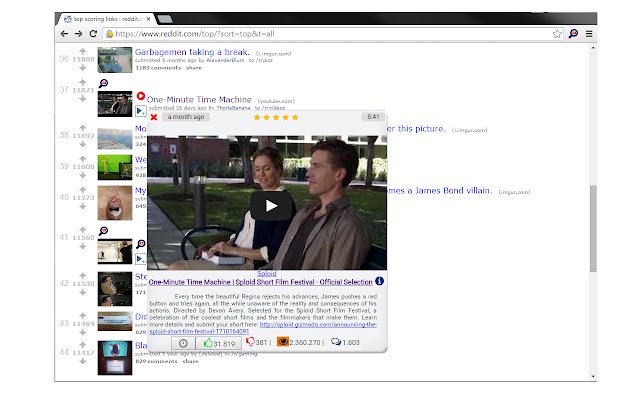This screenshot has height=400, width=640.
Task: Downvote post 44
Action: pos(82,361)
